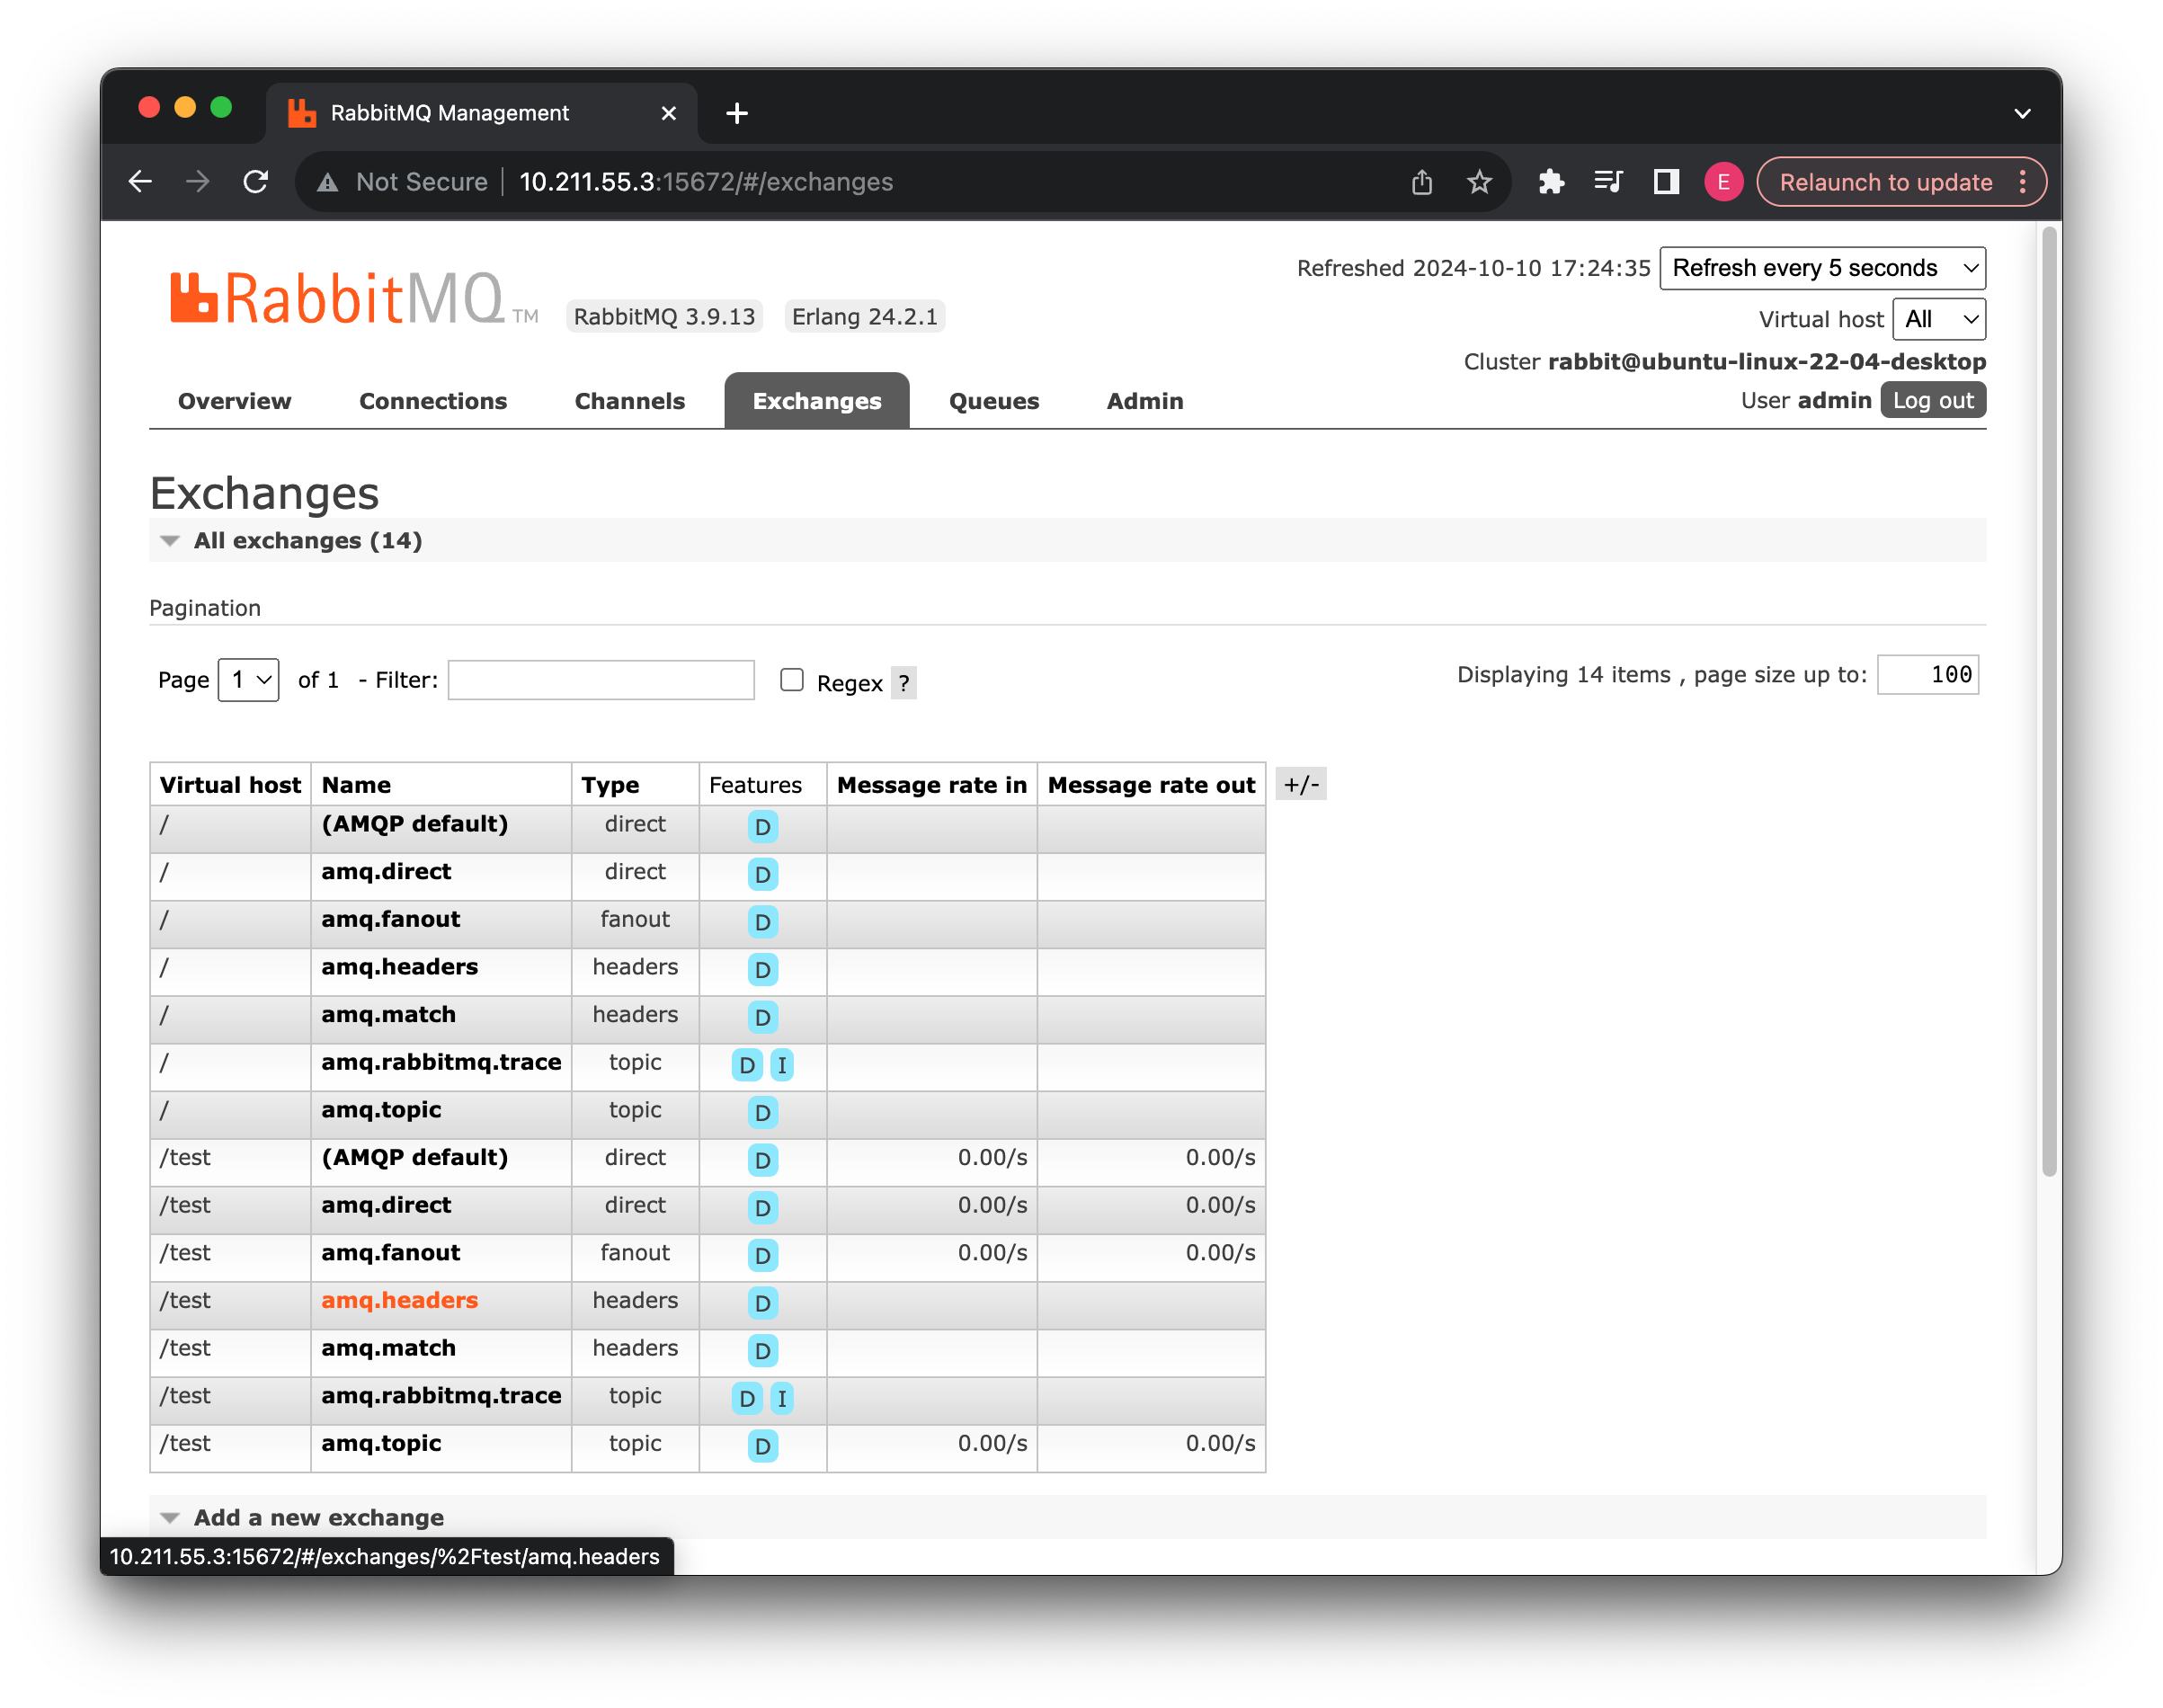
Task: Open the browser extensions puzzle icon
Action: point(1551,182)
